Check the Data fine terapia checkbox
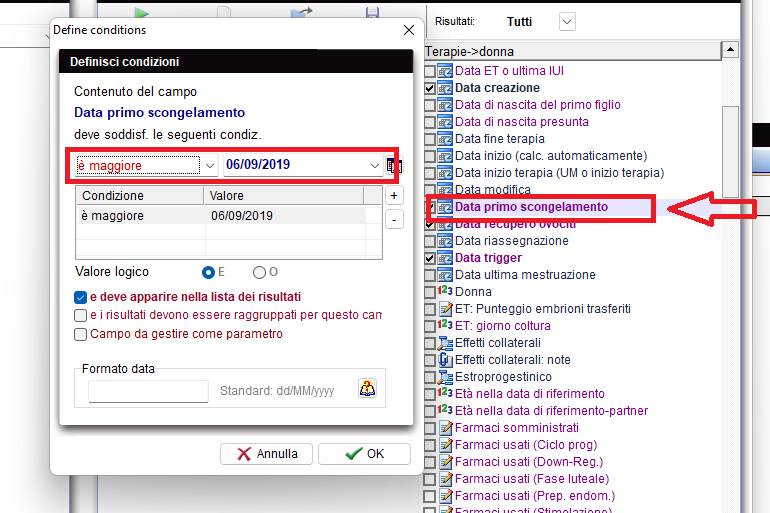This screenshot has width=770, height=513. pyautogui.click(x=430, y=139)
